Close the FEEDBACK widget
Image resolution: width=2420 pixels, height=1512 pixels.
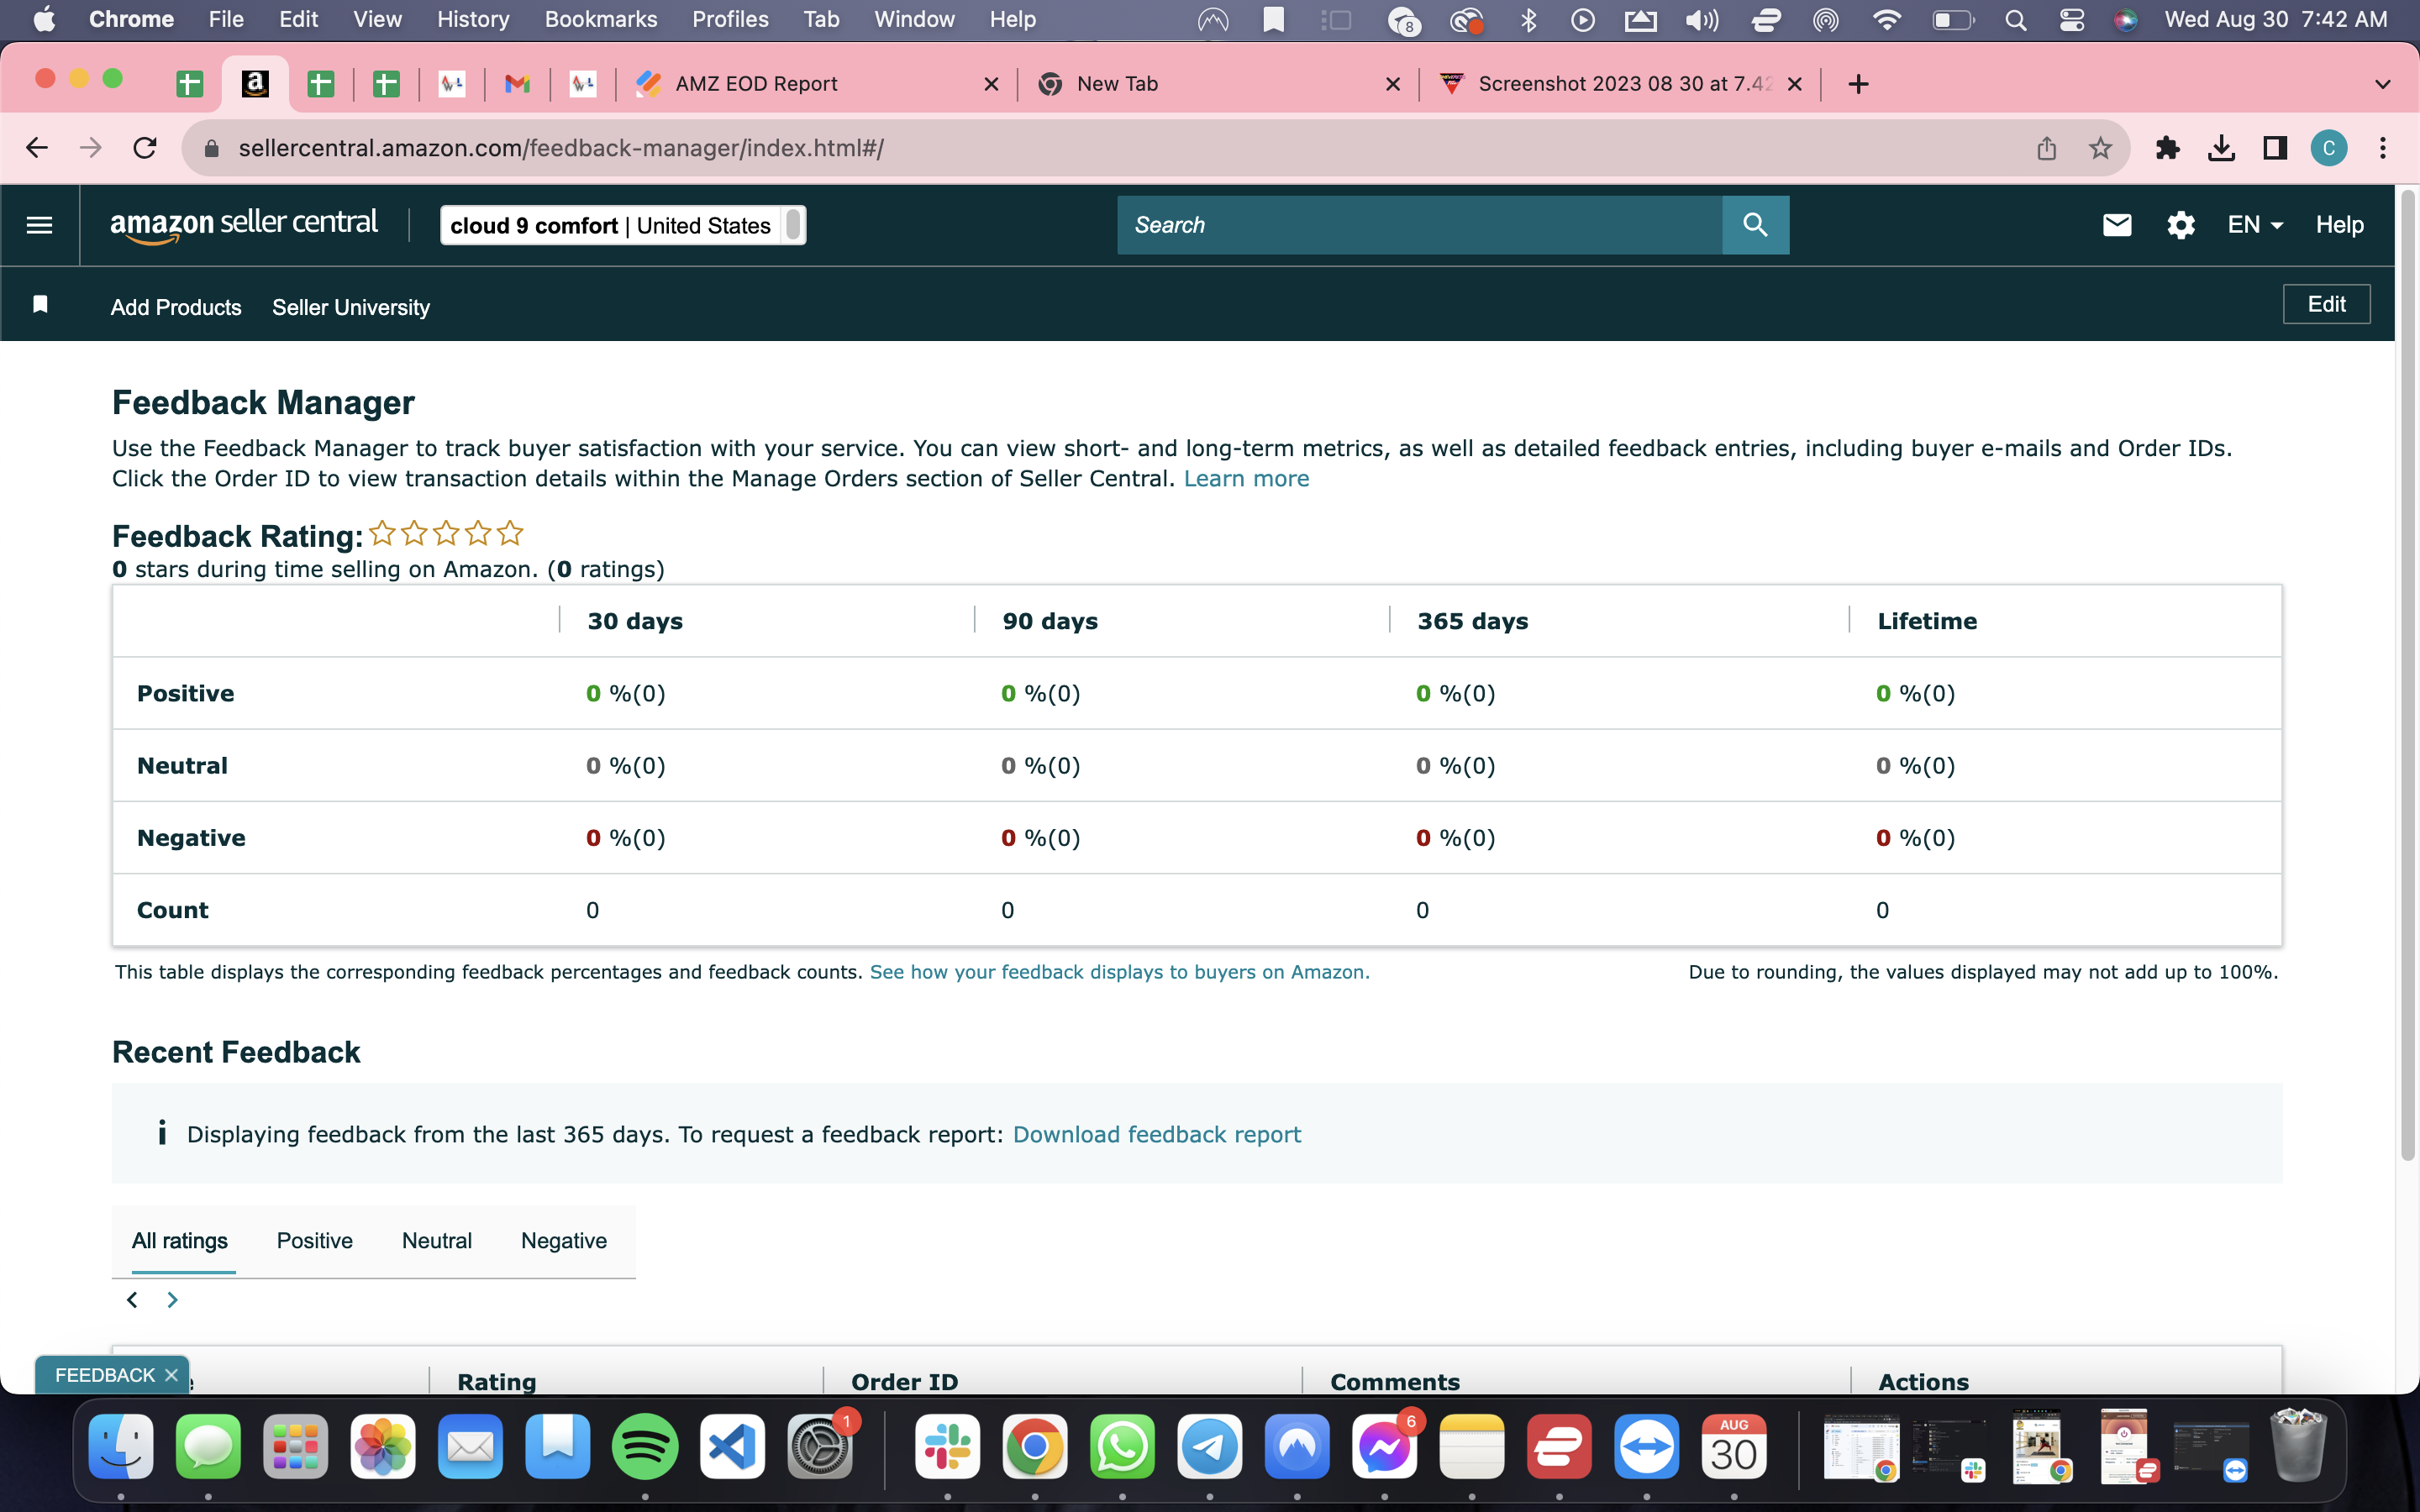click(171, 1375)
